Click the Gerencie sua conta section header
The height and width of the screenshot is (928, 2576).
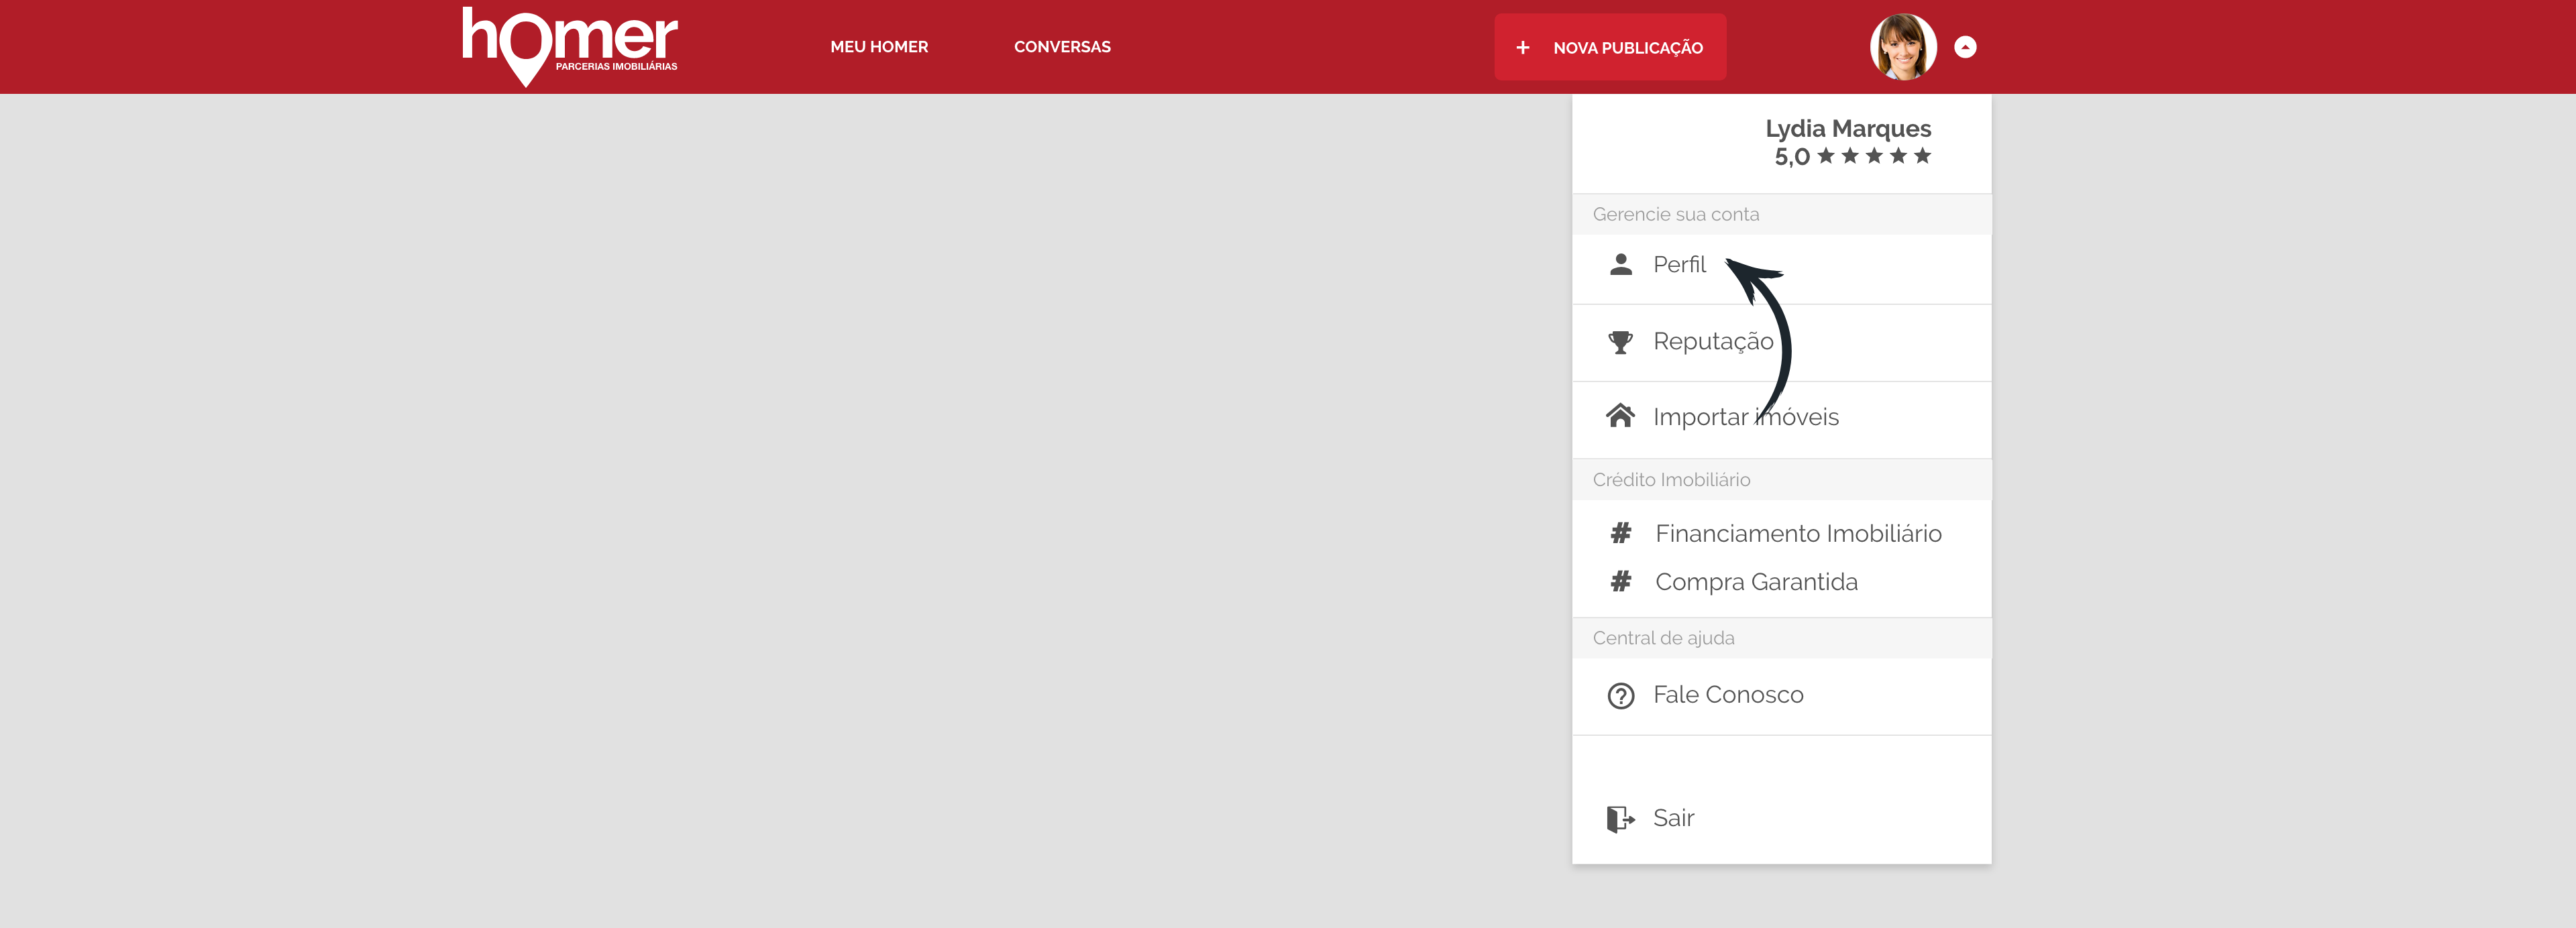pos(1781,214)
